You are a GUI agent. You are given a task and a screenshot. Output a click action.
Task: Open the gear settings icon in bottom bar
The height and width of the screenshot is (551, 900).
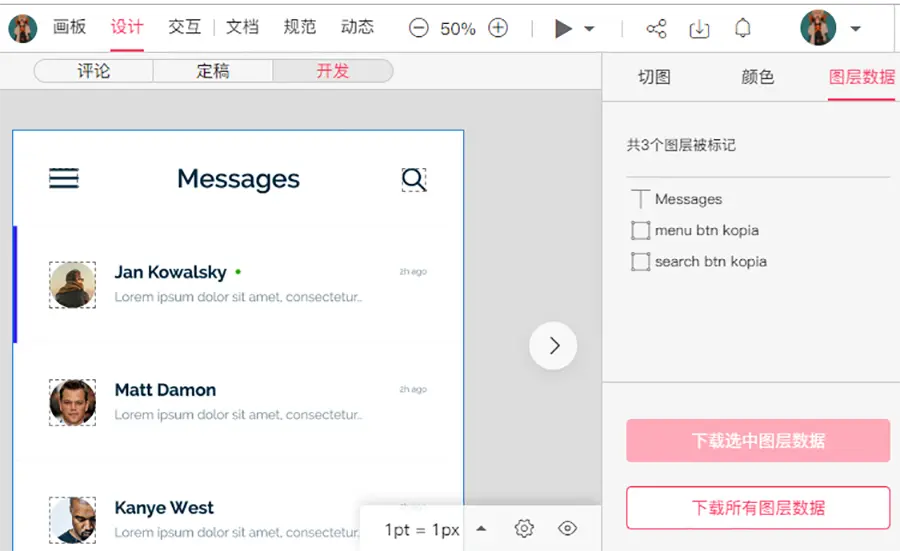pos(524,528)
